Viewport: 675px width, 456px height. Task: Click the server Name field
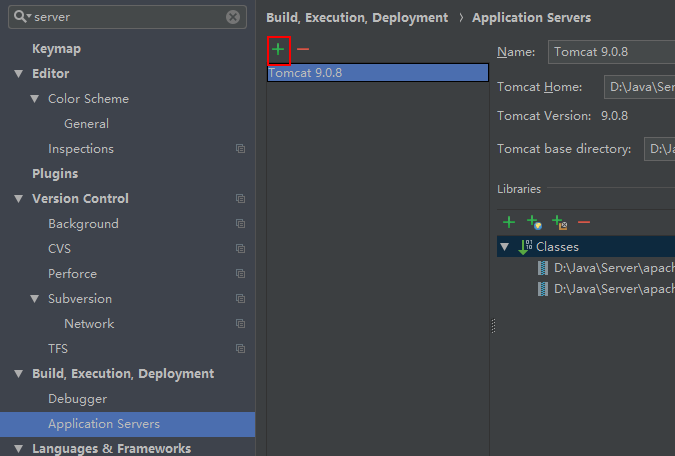611,52
